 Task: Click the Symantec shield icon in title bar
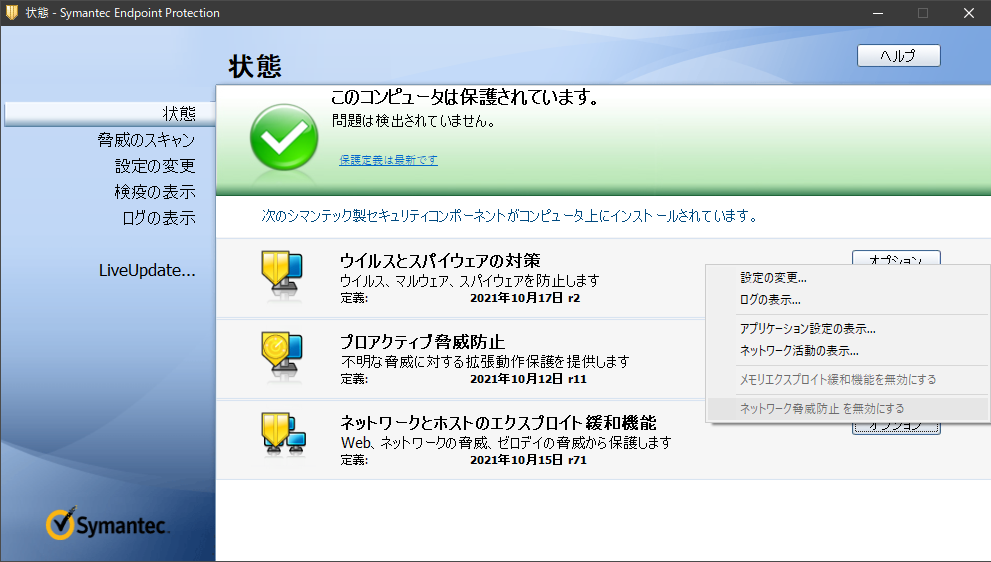pos(12,12)
